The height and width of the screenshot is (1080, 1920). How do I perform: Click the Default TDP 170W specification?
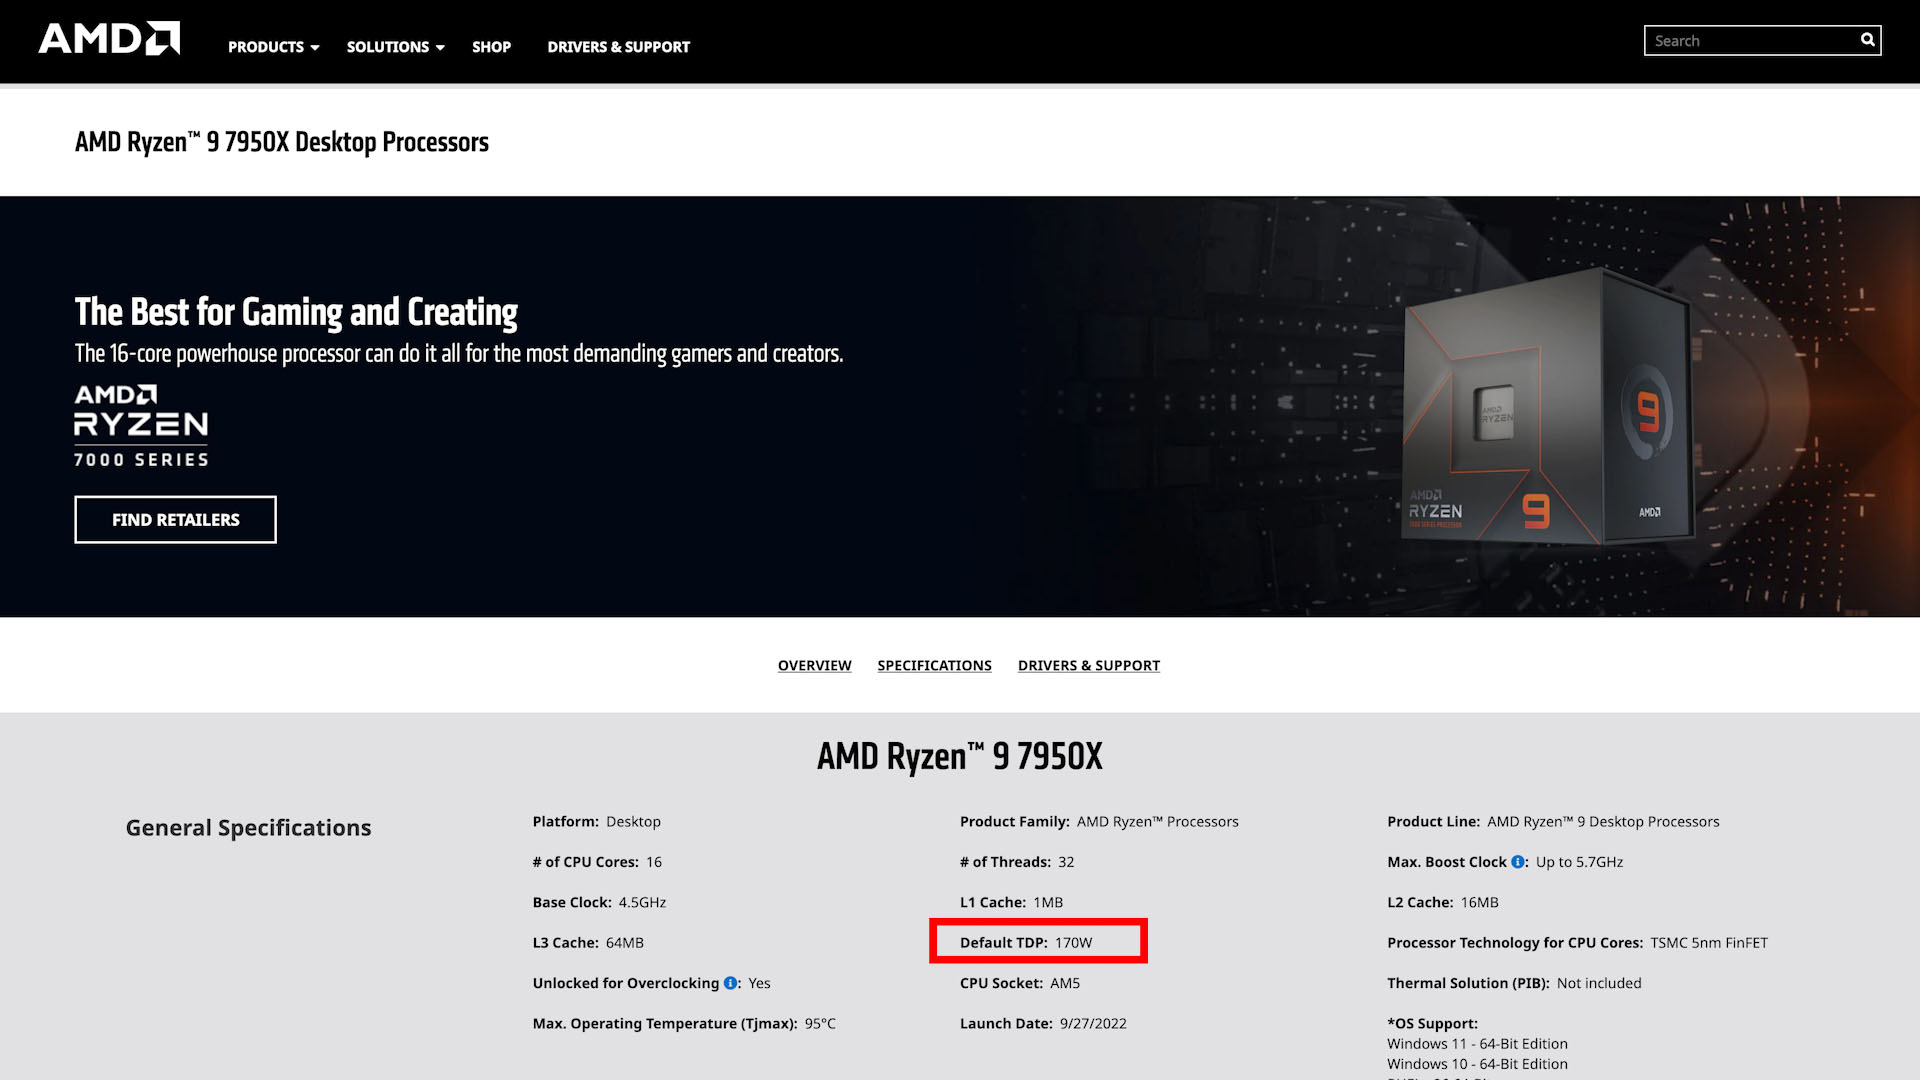pos(1026,943)
